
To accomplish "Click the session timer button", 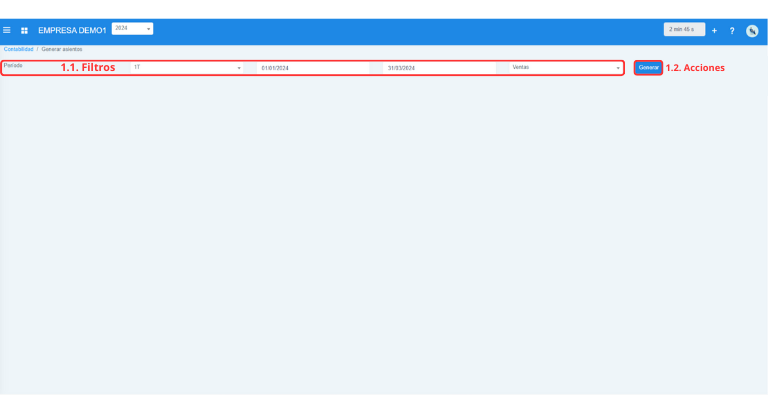I will pyautogui.click(x=684, y=29).
